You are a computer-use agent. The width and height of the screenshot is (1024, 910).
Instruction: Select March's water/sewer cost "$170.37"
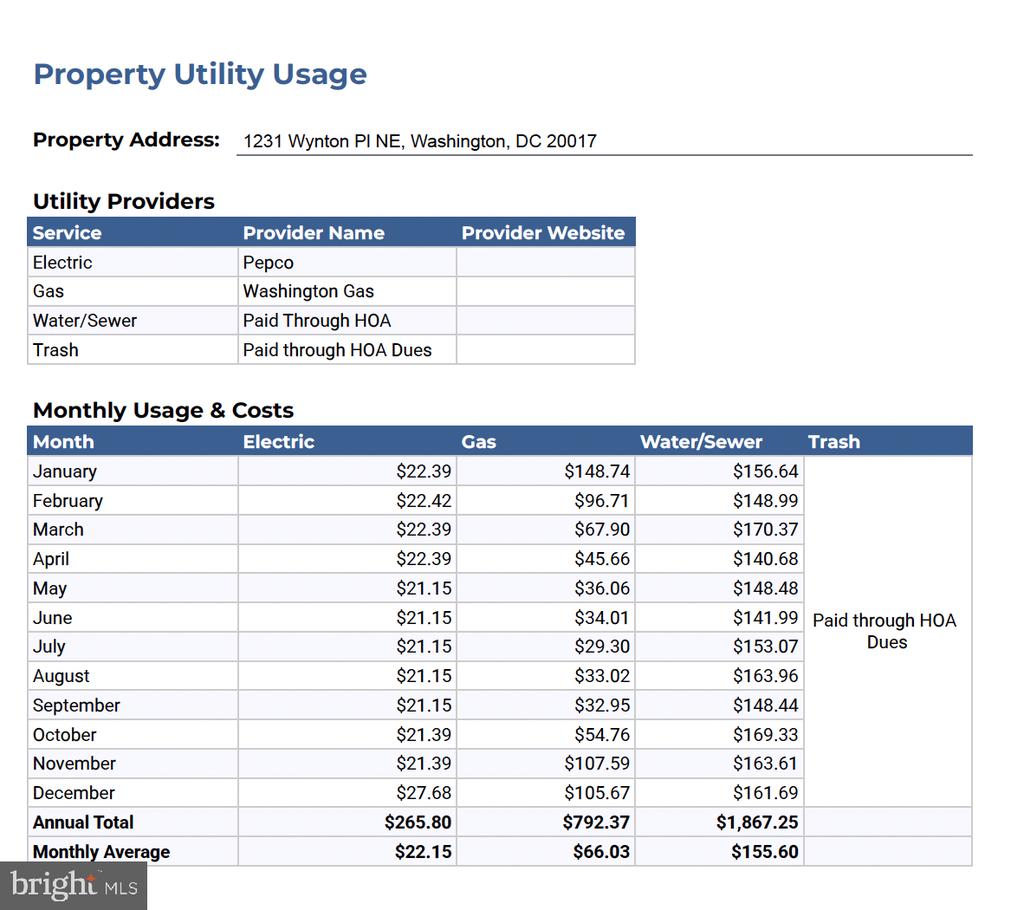point(765,530)
